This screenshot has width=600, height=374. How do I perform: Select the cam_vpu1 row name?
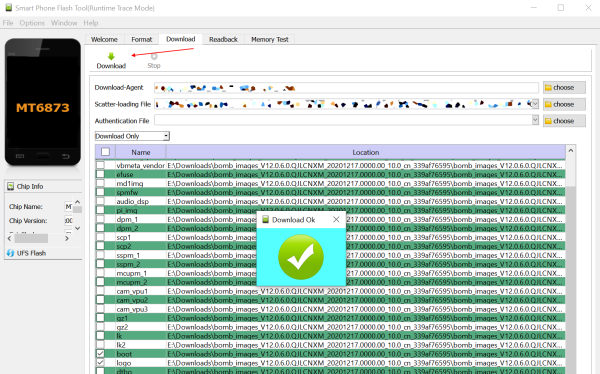pos(132,291)
